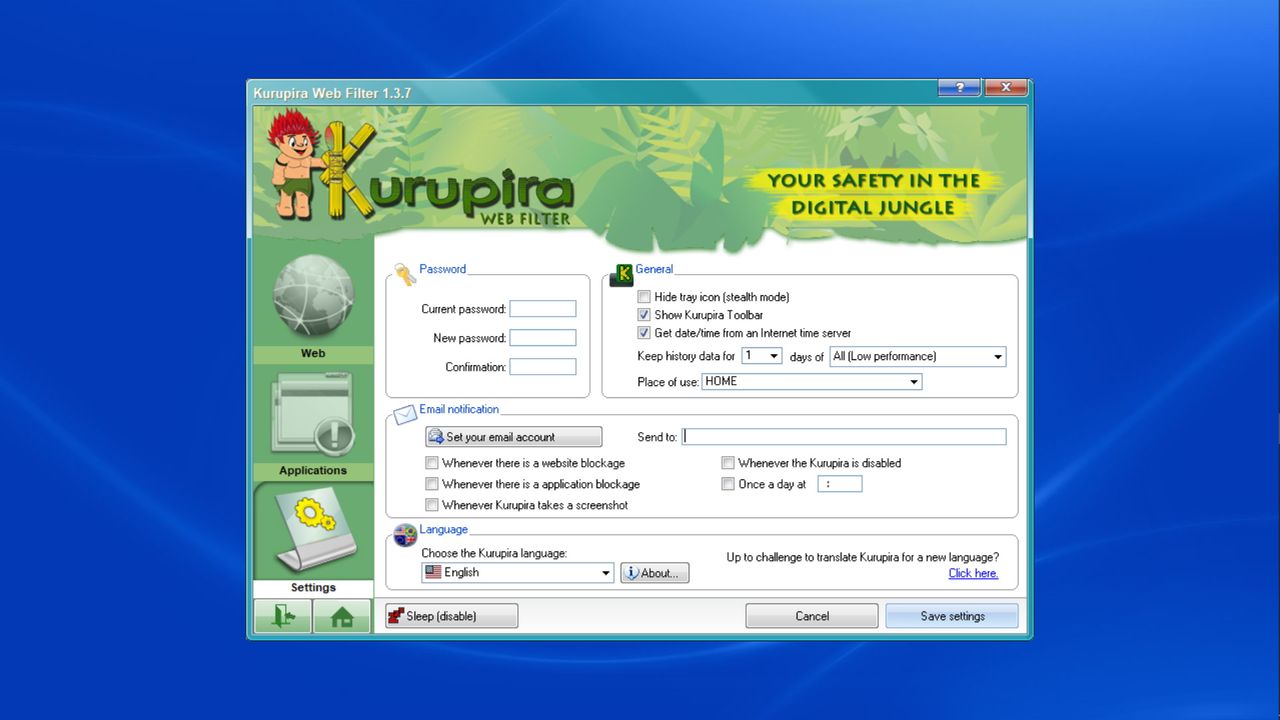Open the About... dialog button
1280x720 pixels.
click(x=655, y=573)
